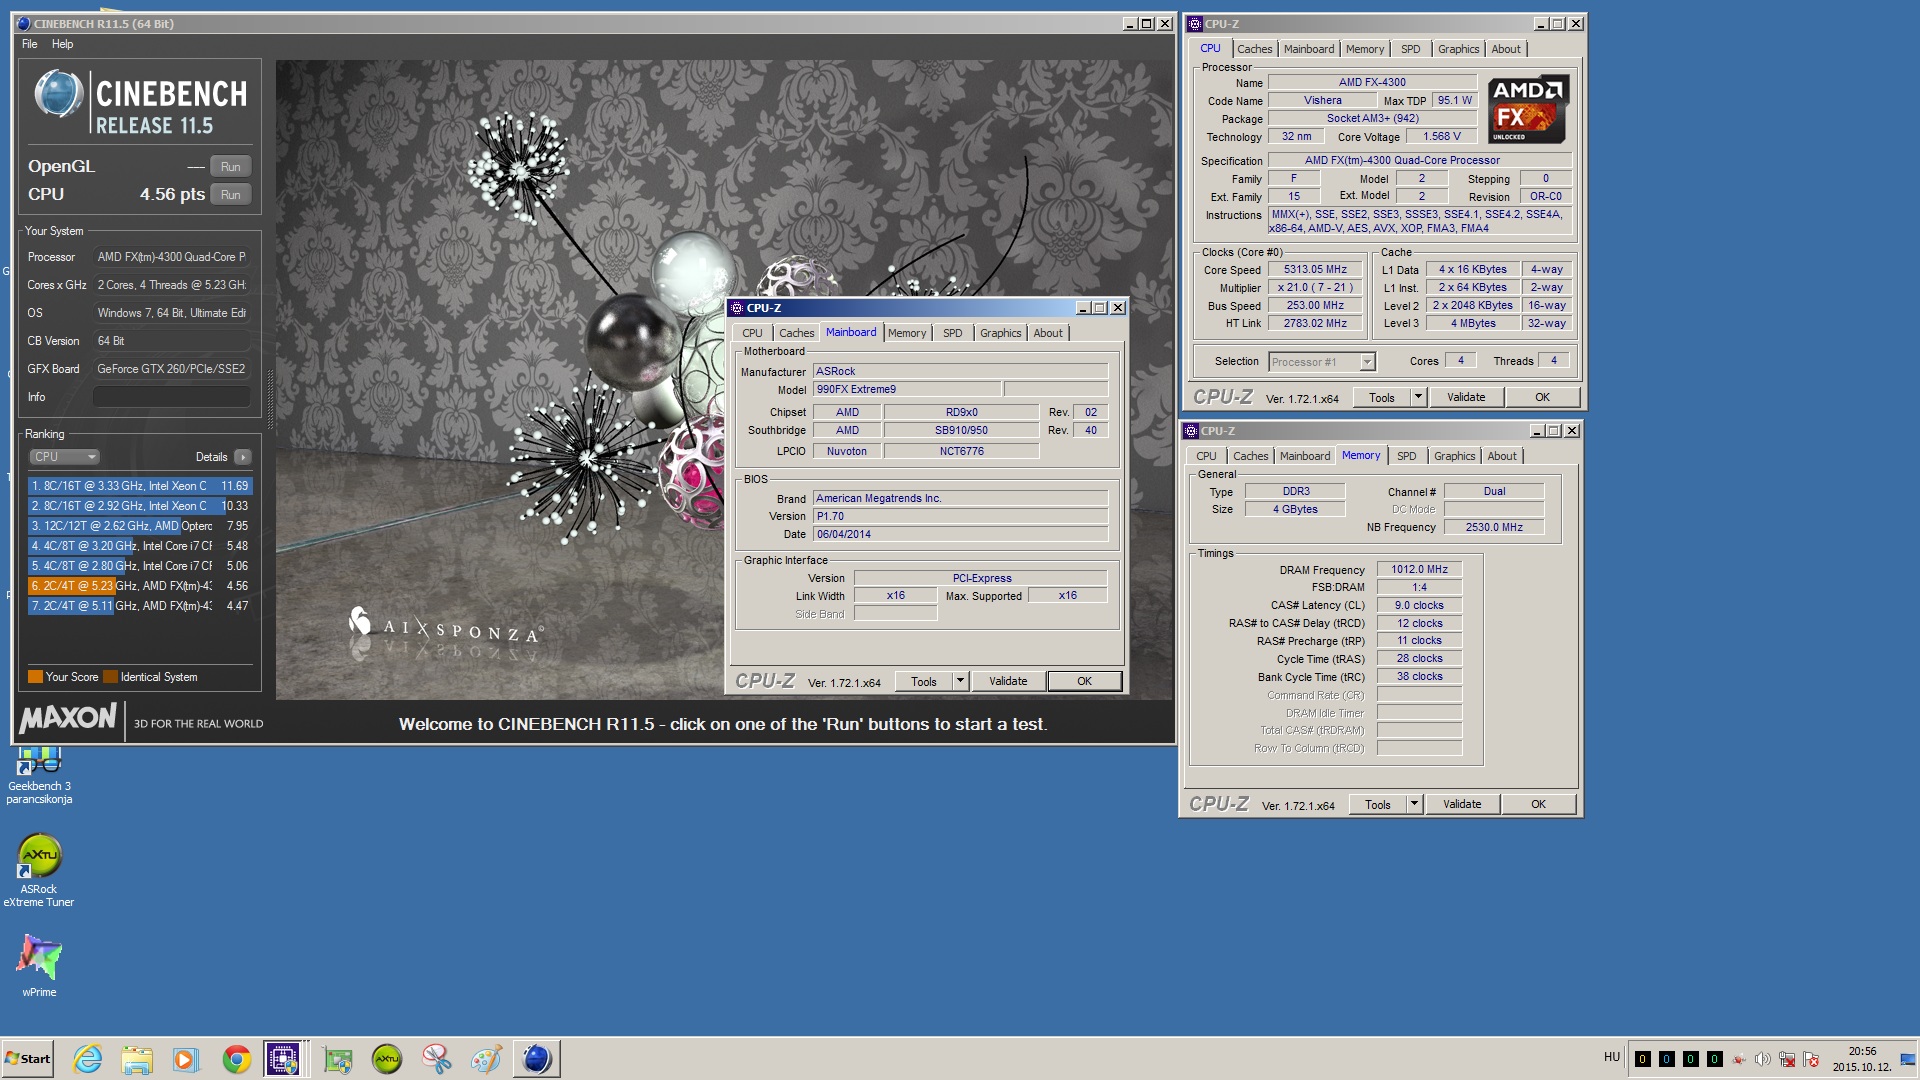The height and width of the screenshot is (1080, 1920).
Task: Open the Snipping Tool scissors icon
Action: coord(436,1059)
